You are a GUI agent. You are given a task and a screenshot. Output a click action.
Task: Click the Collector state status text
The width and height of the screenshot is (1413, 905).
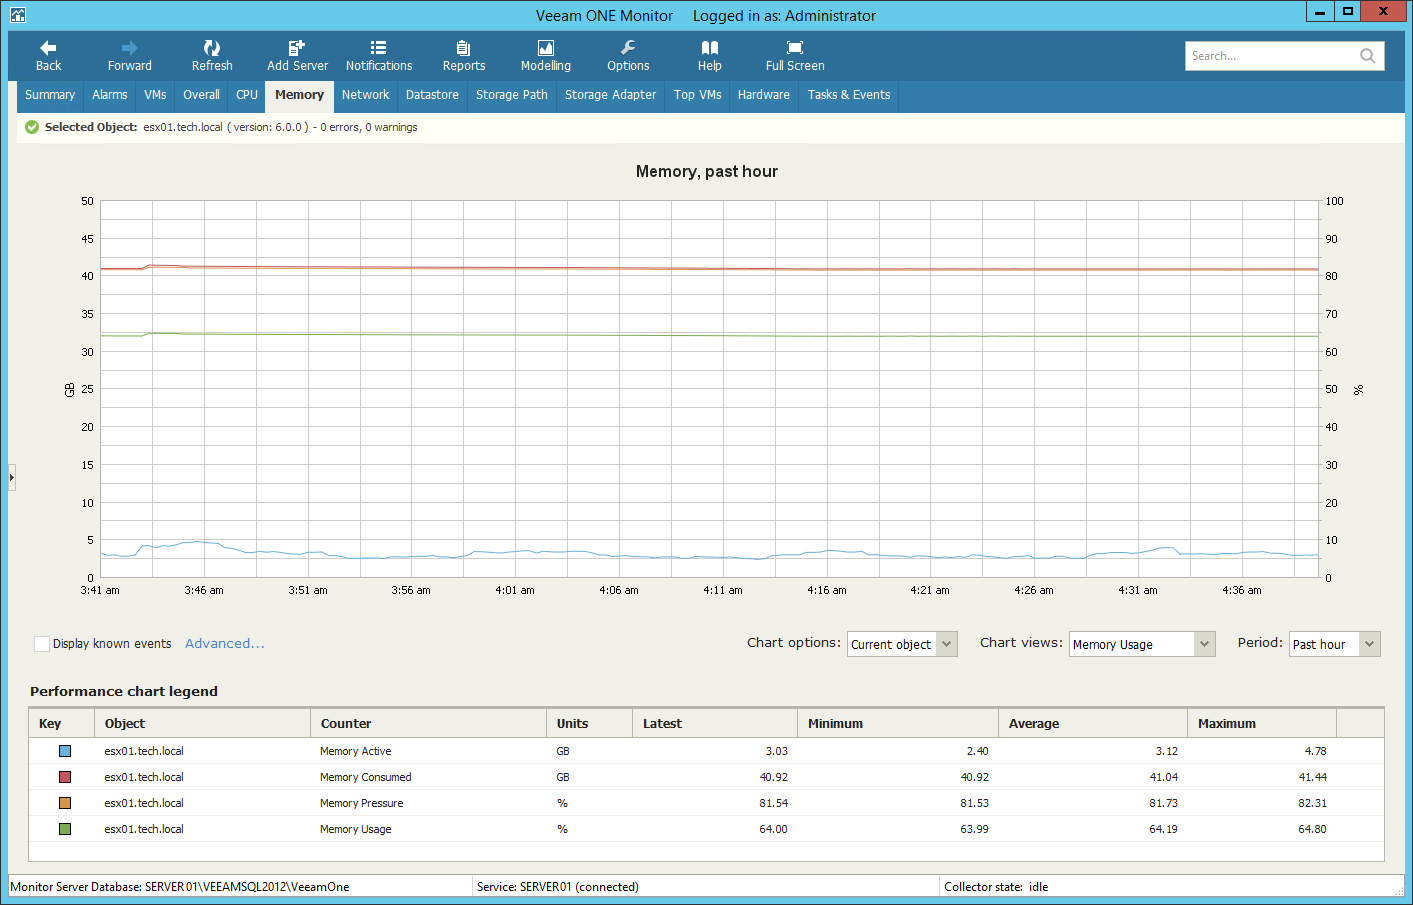996,887
